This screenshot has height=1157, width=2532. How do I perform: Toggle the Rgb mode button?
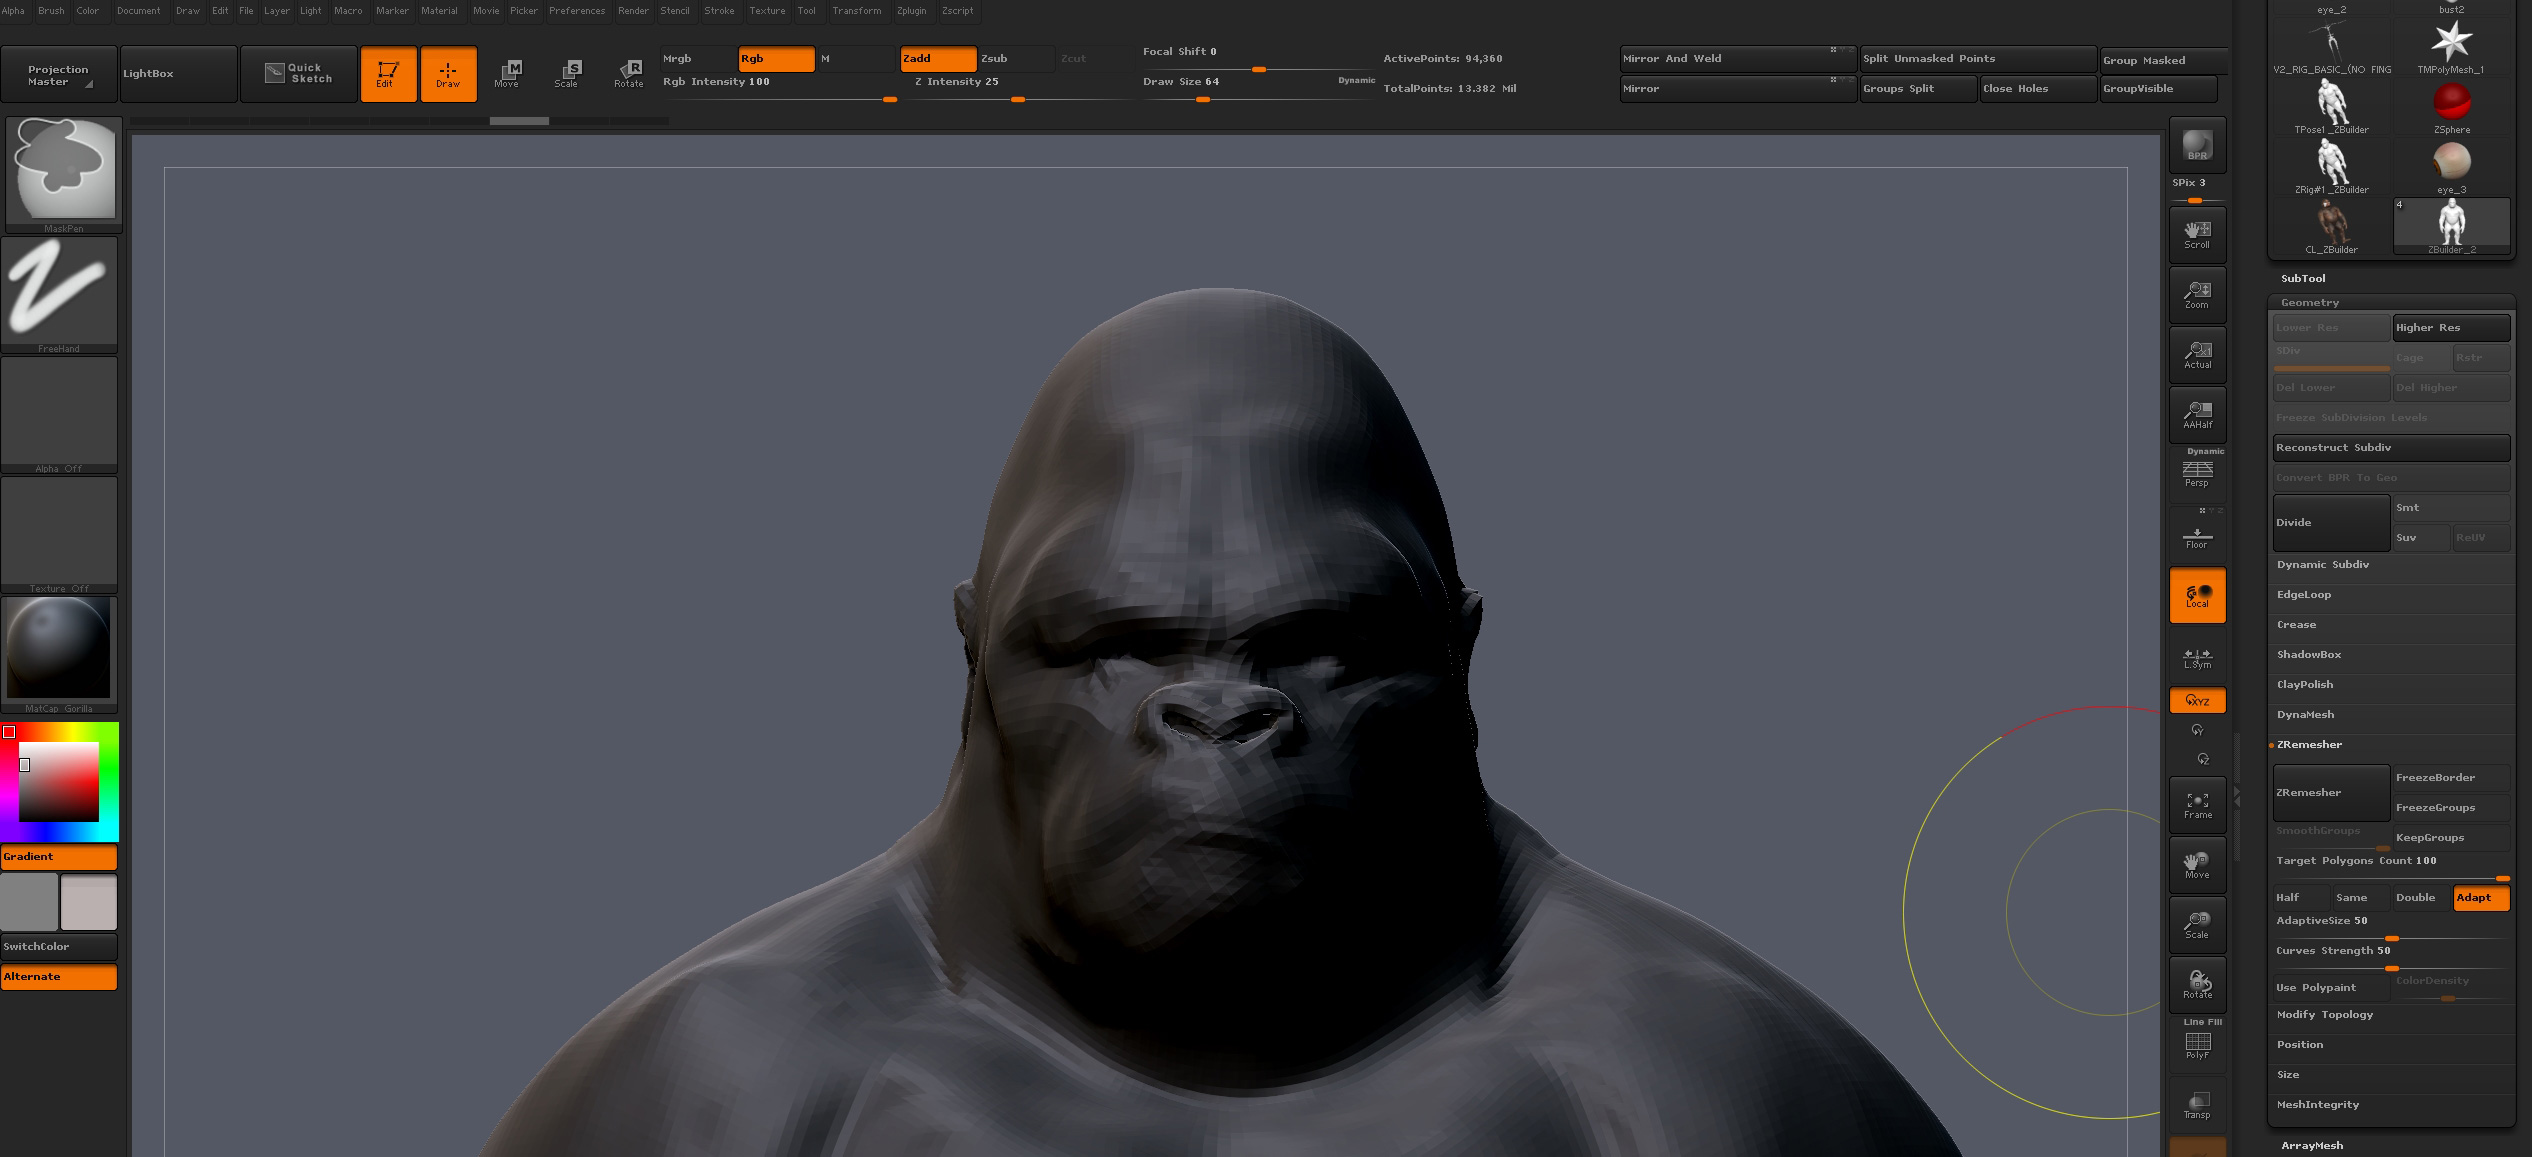(776, 59)
